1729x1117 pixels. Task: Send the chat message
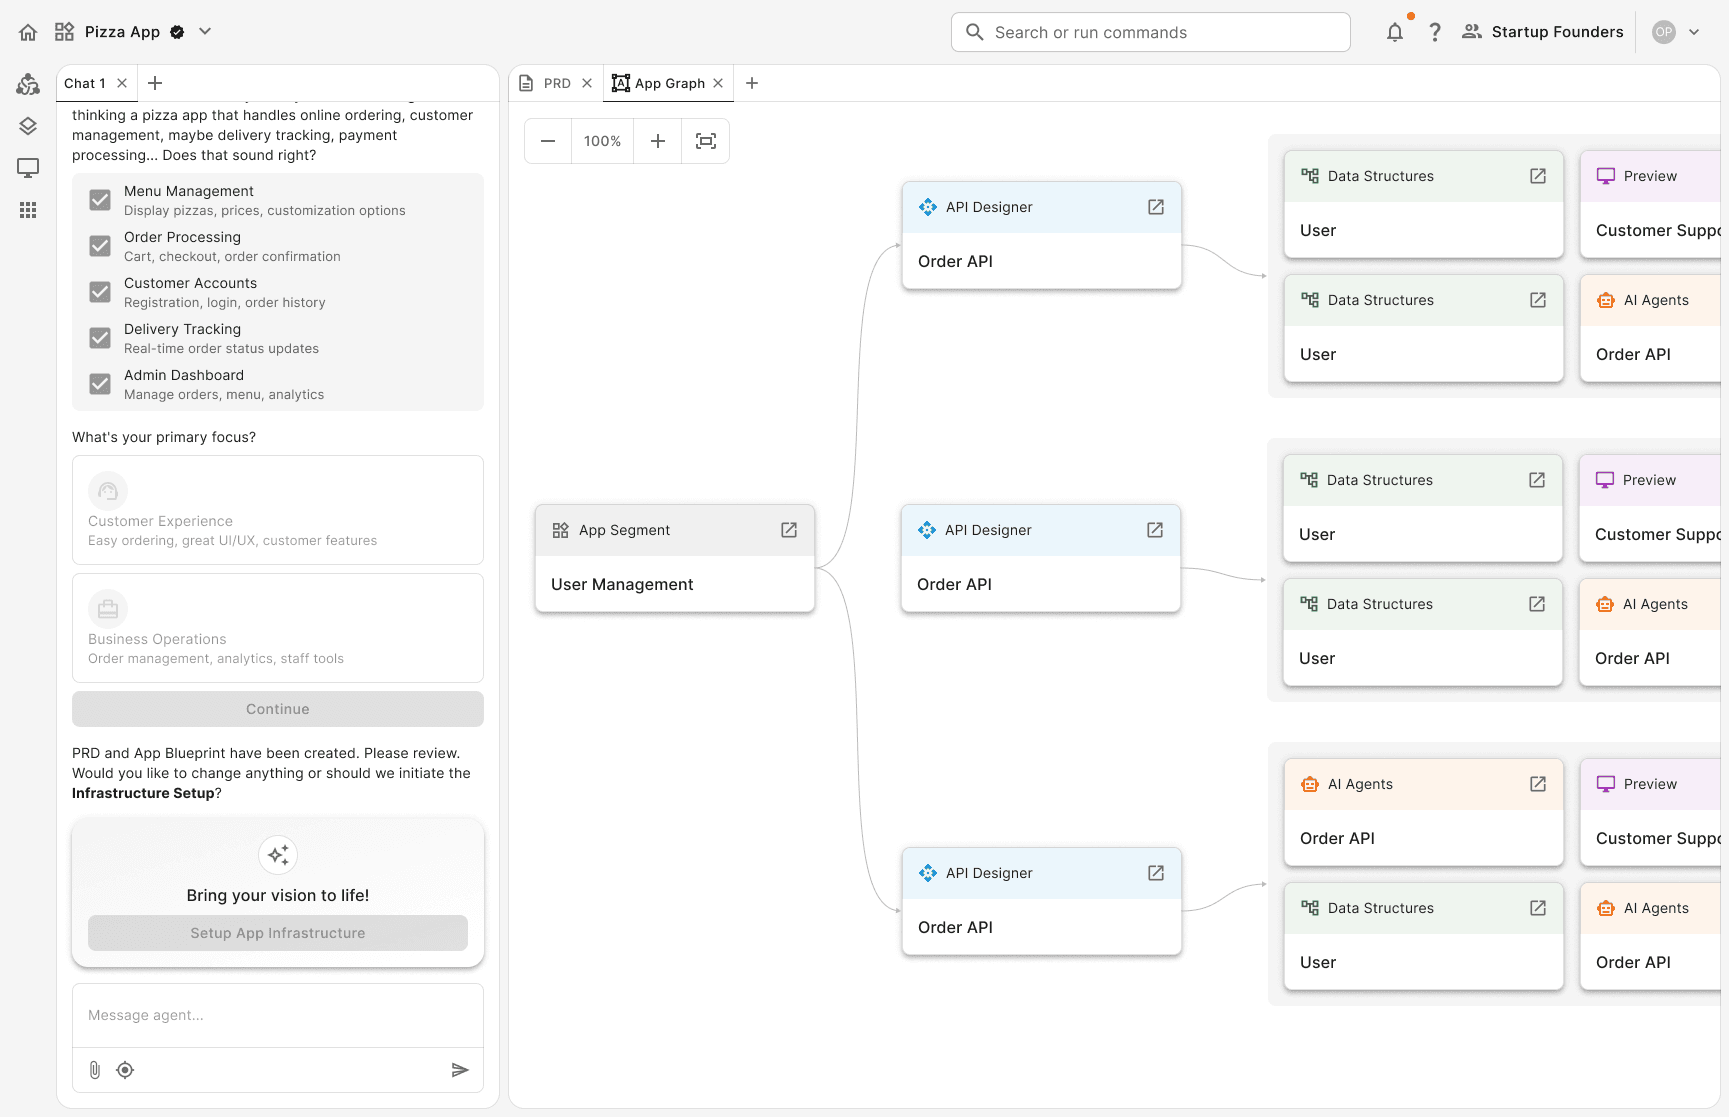[460, 1070]
